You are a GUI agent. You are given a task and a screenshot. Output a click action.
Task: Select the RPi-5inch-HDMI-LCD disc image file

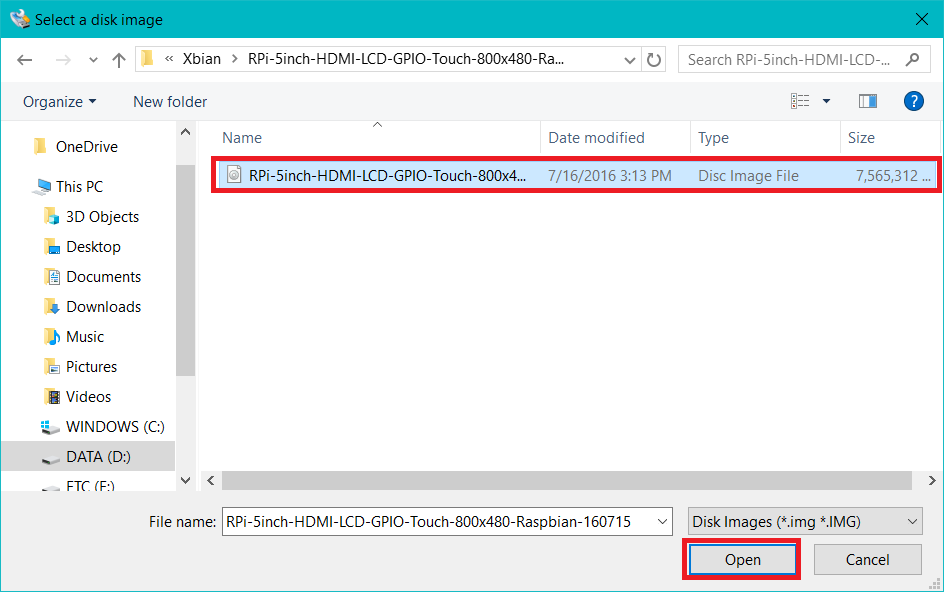(575, 175)
